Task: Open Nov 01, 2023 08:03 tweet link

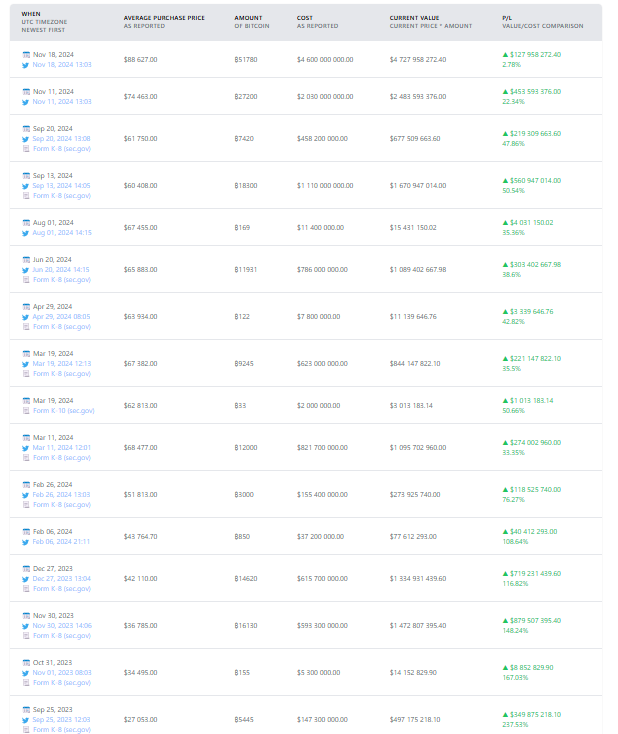Action: tap(62, 673)
